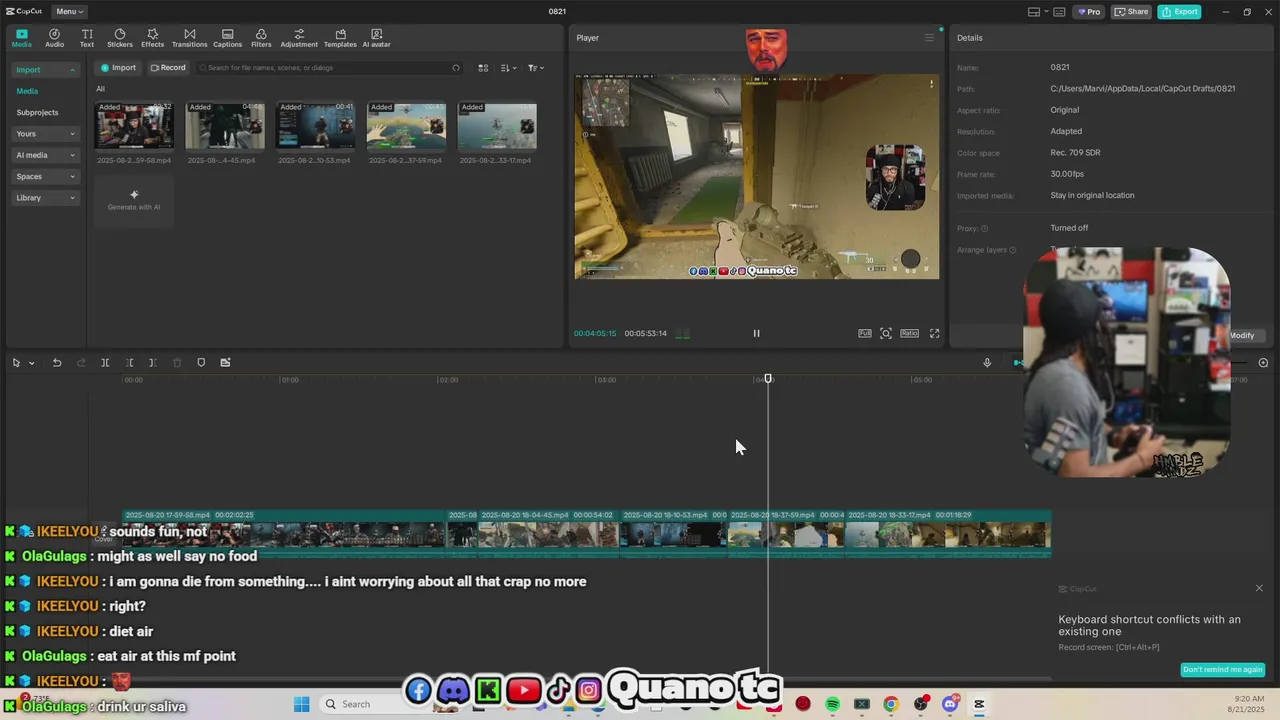Delete right of playhead tool
This screenshot has width=1280, height=720.
[152, 363]
